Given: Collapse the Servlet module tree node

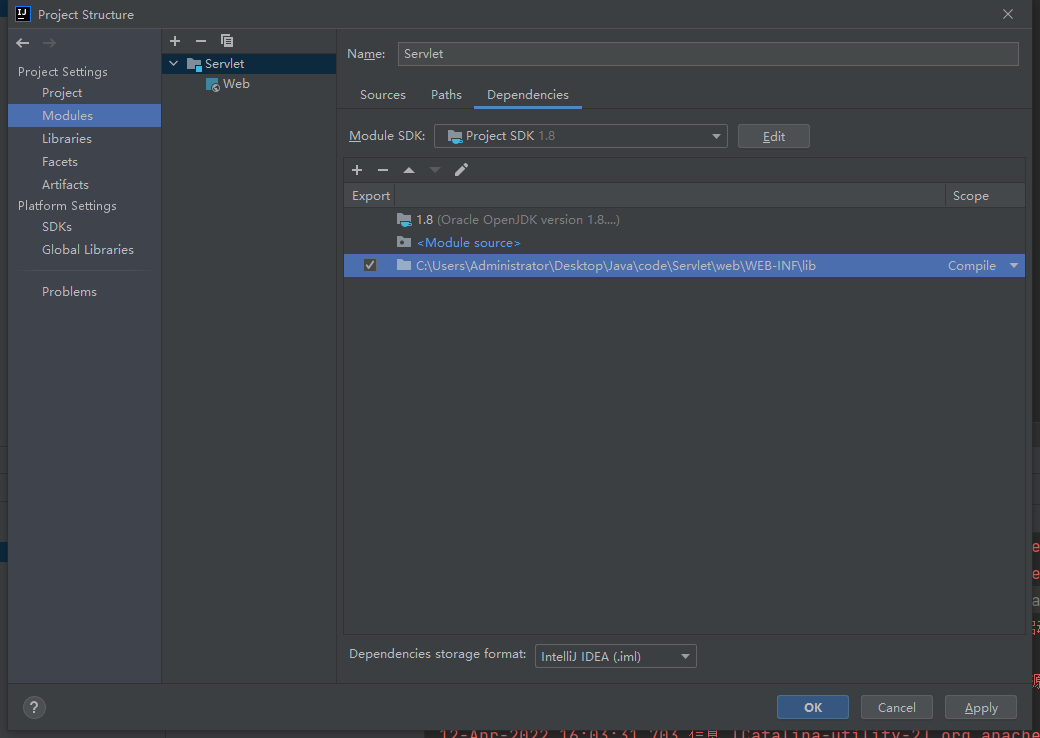Looking at the screenshot, I should (174, 64).
